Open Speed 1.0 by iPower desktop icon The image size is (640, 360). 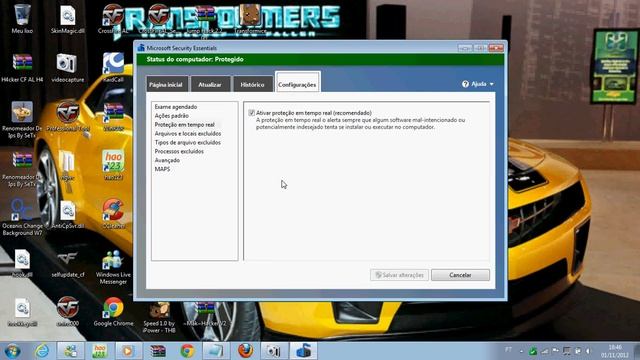[159, 318]
